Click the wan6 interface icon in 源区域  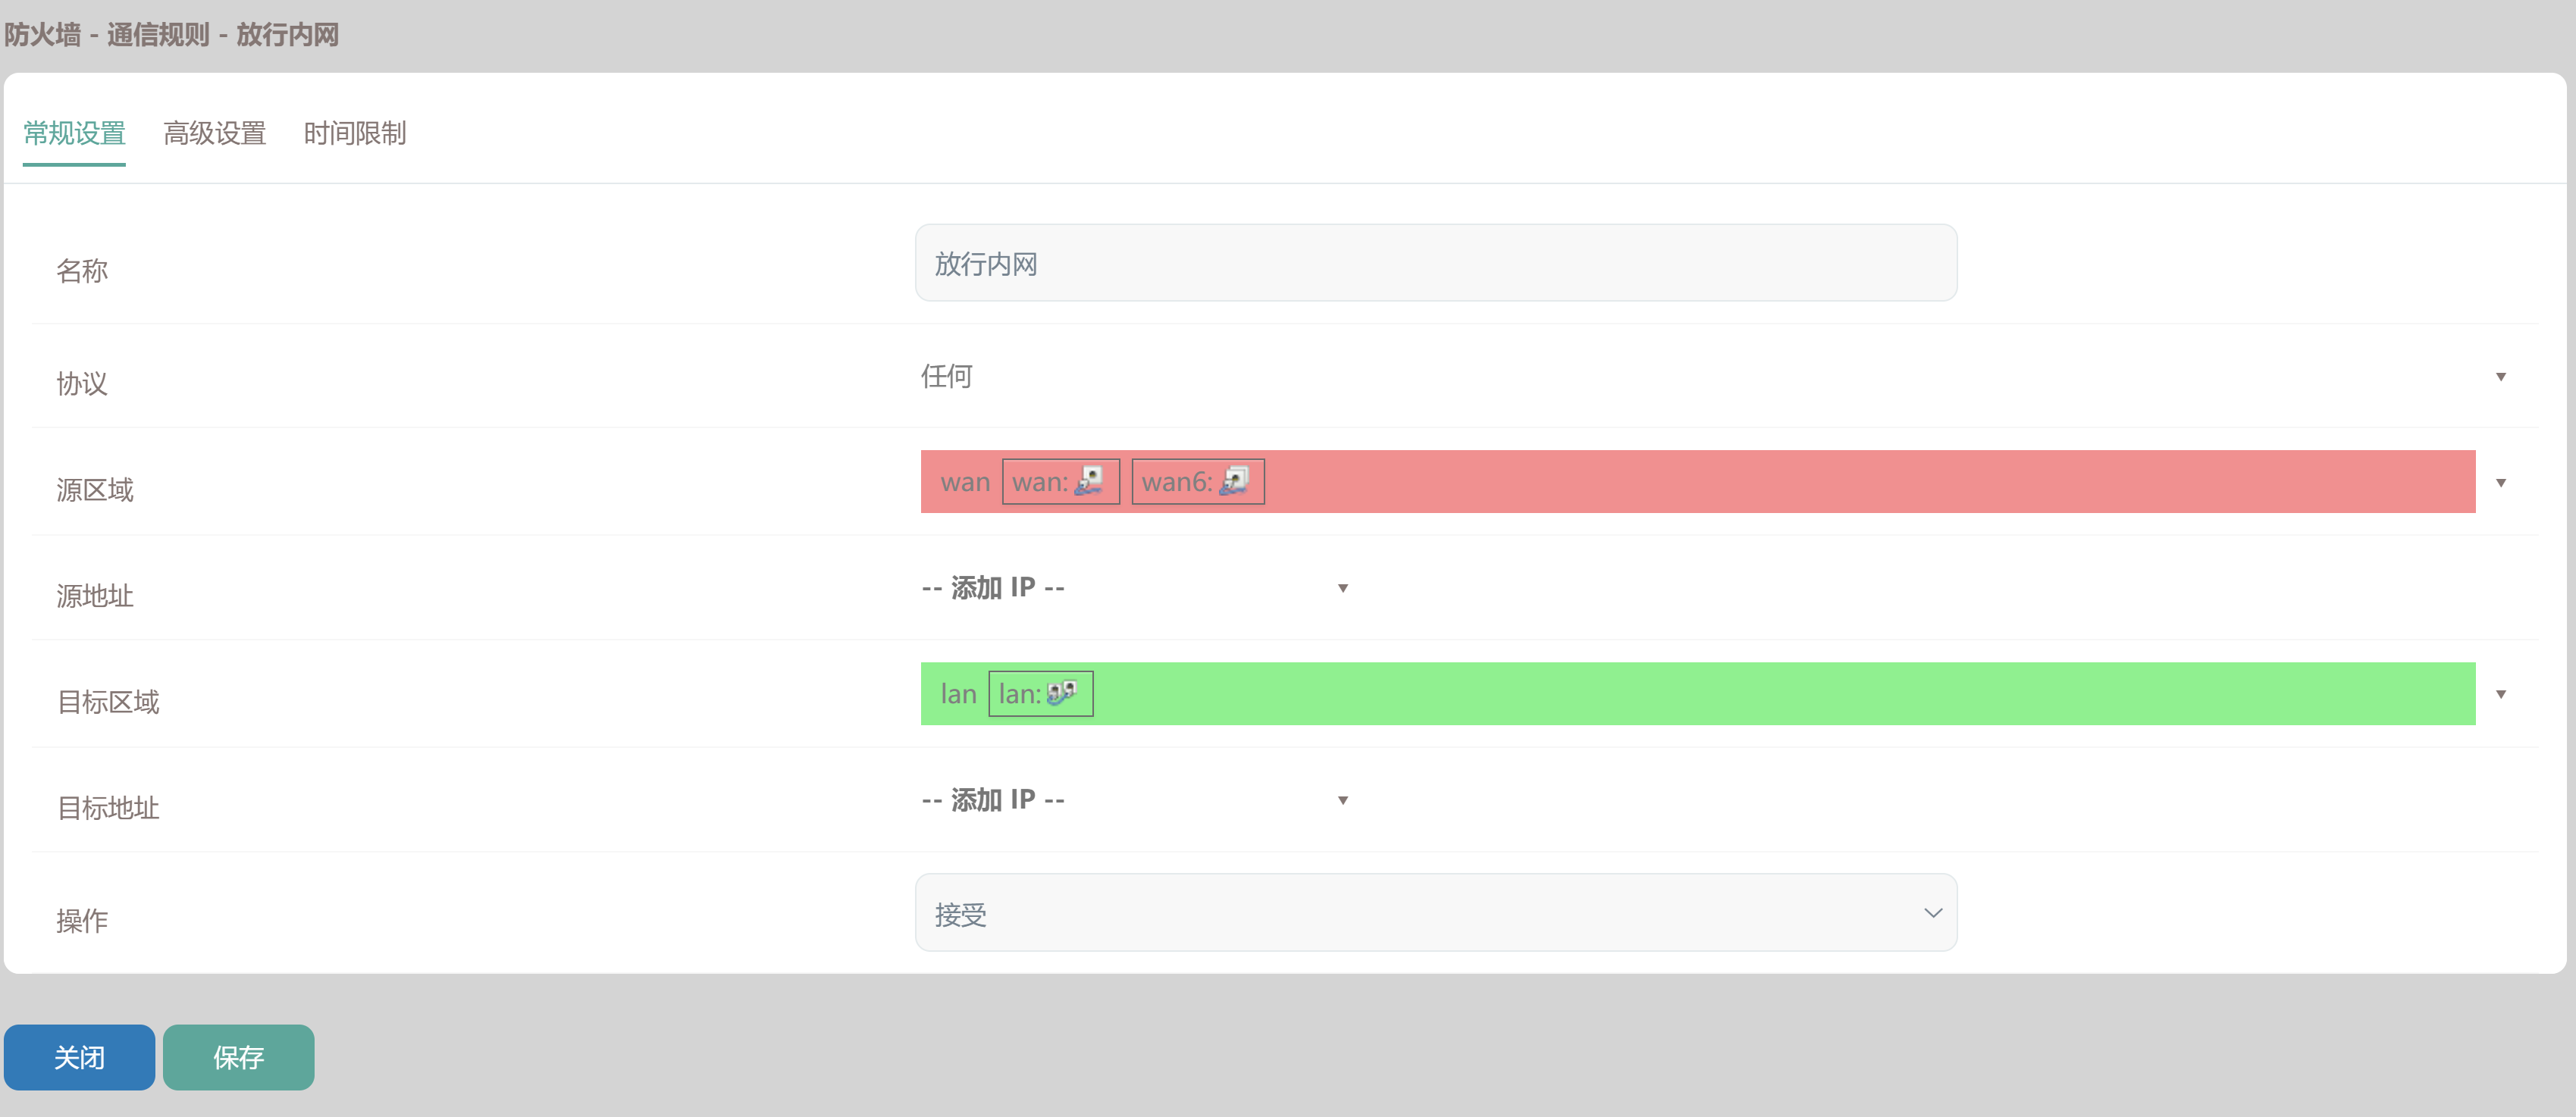(1234, 481)
